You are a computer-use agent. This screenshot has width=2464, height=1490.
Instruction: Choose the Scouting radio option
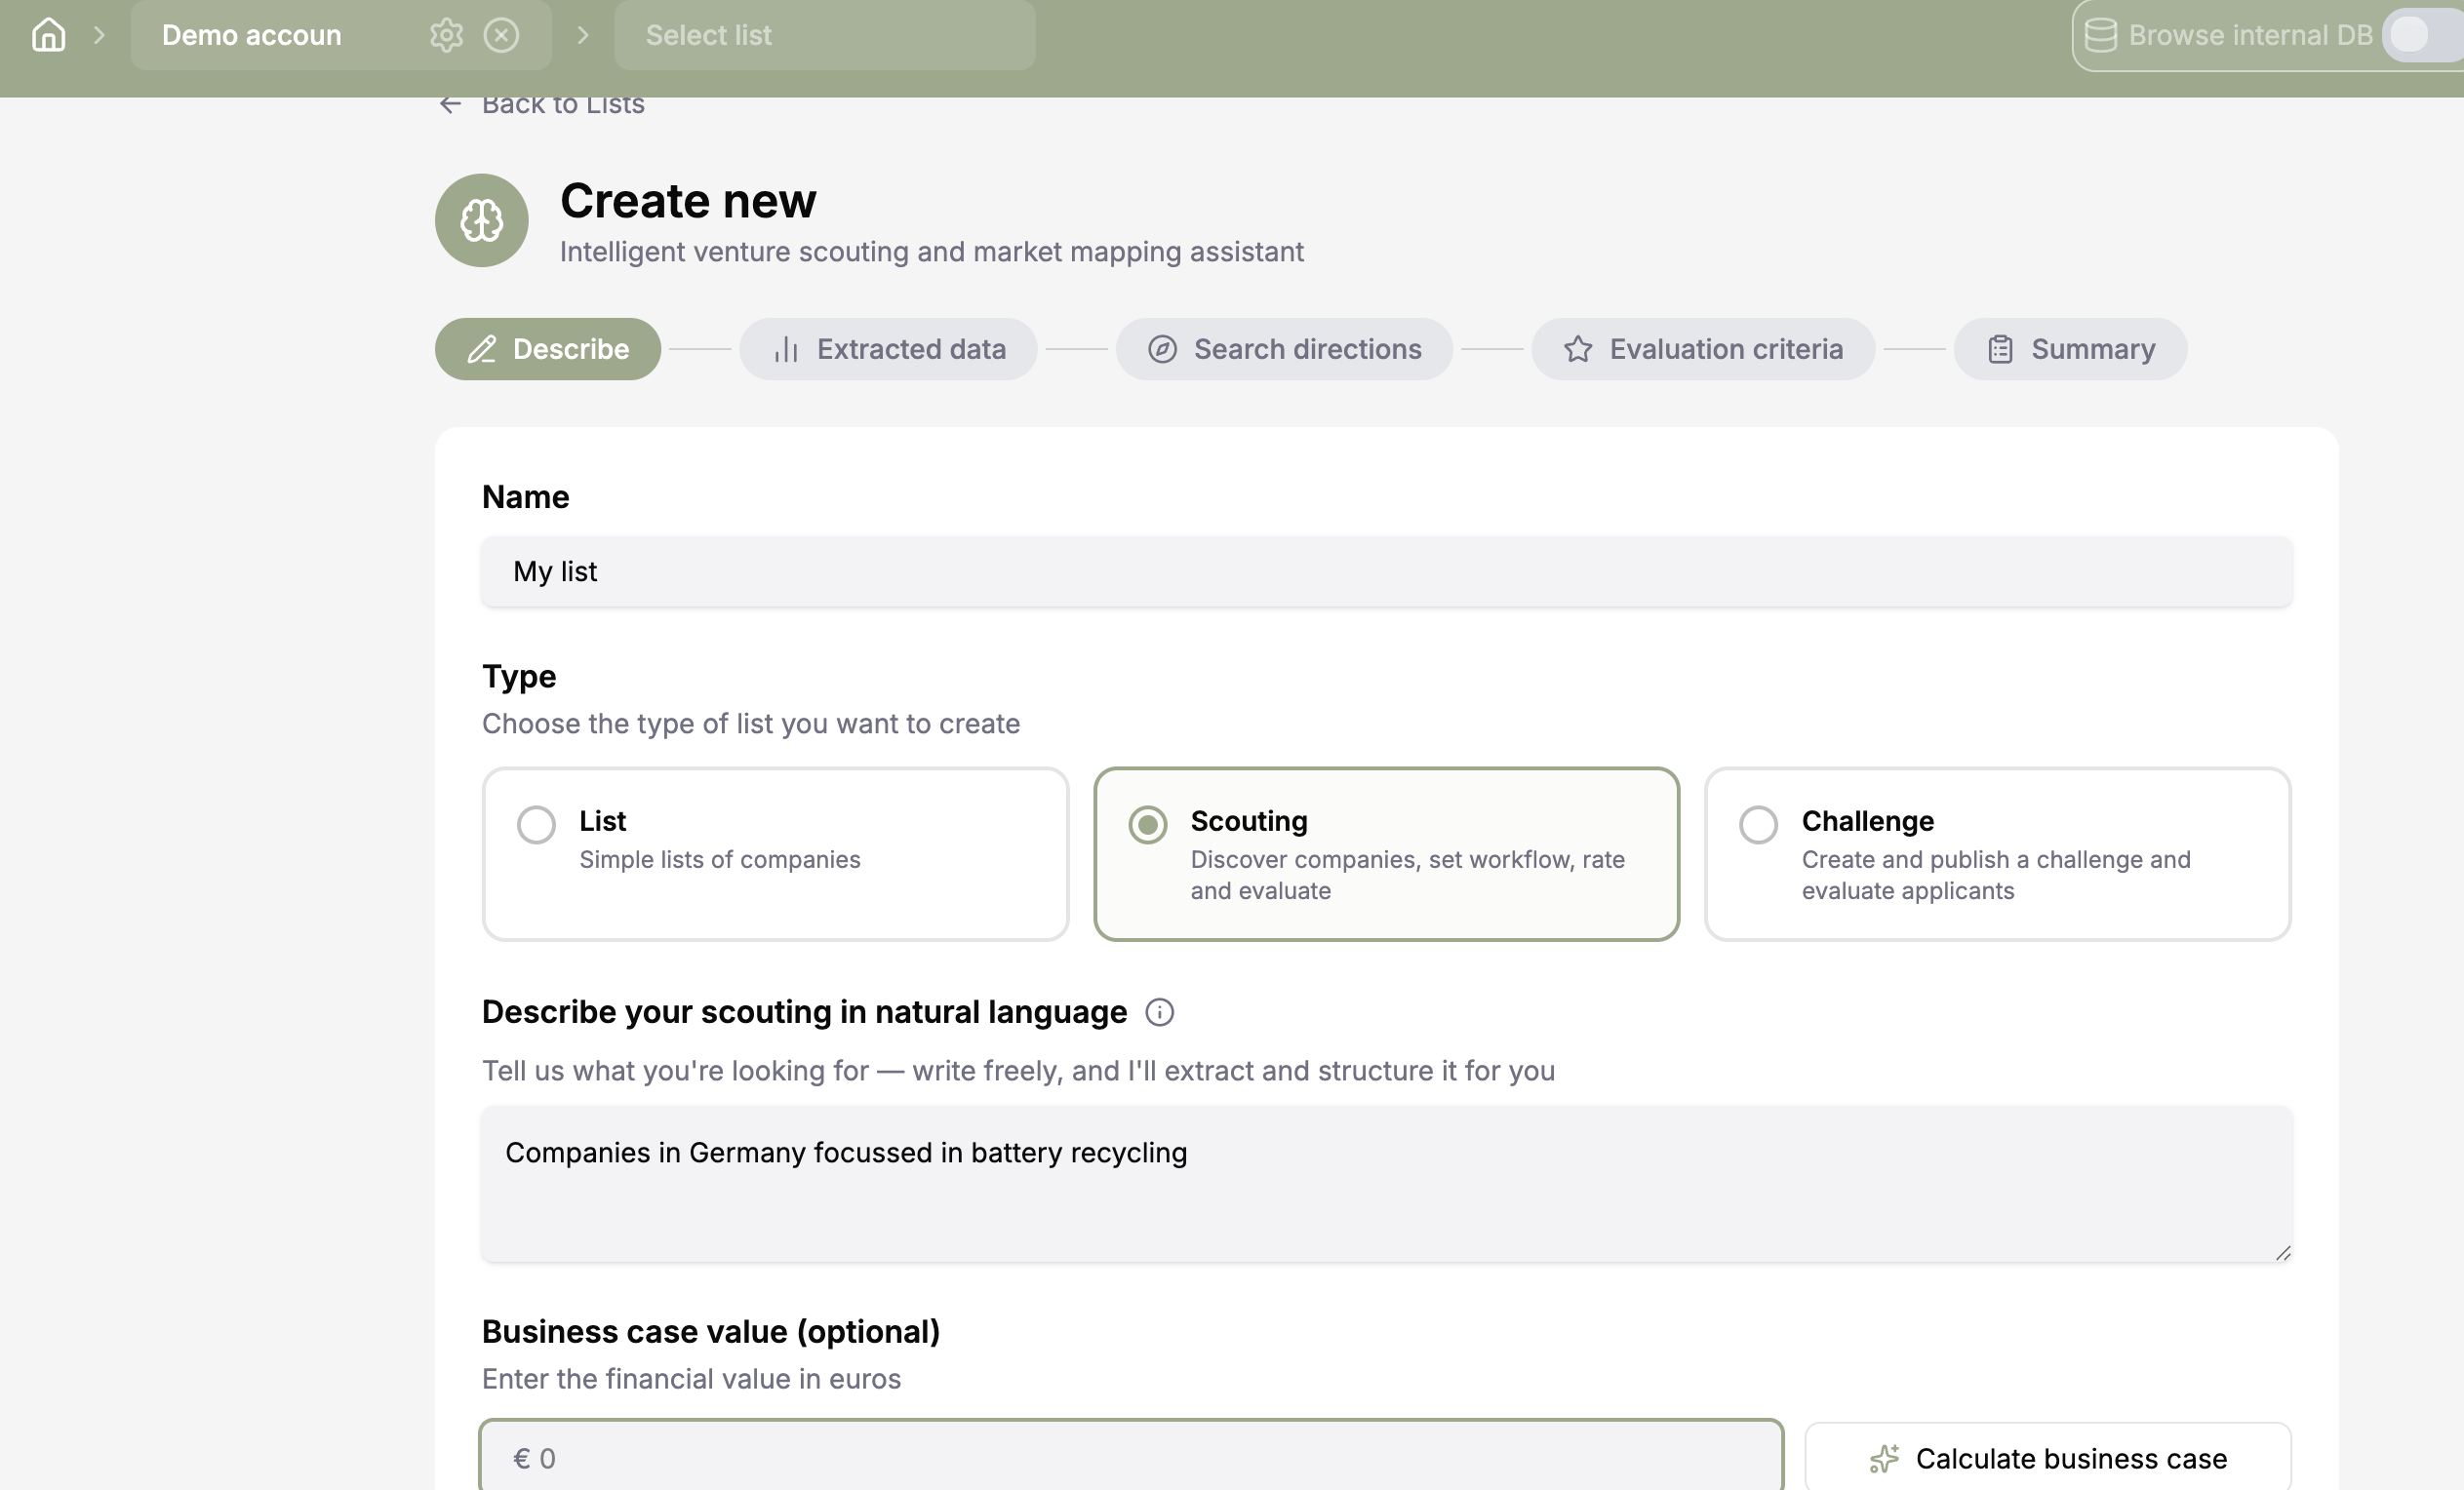coord(1147,825)
